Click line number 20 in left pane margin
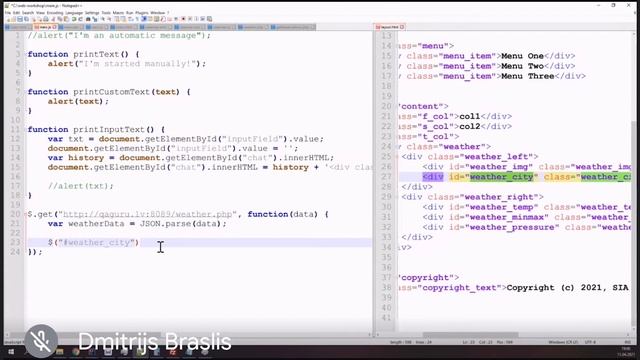This screenshot has width=640, height=360. pos(16,214)
